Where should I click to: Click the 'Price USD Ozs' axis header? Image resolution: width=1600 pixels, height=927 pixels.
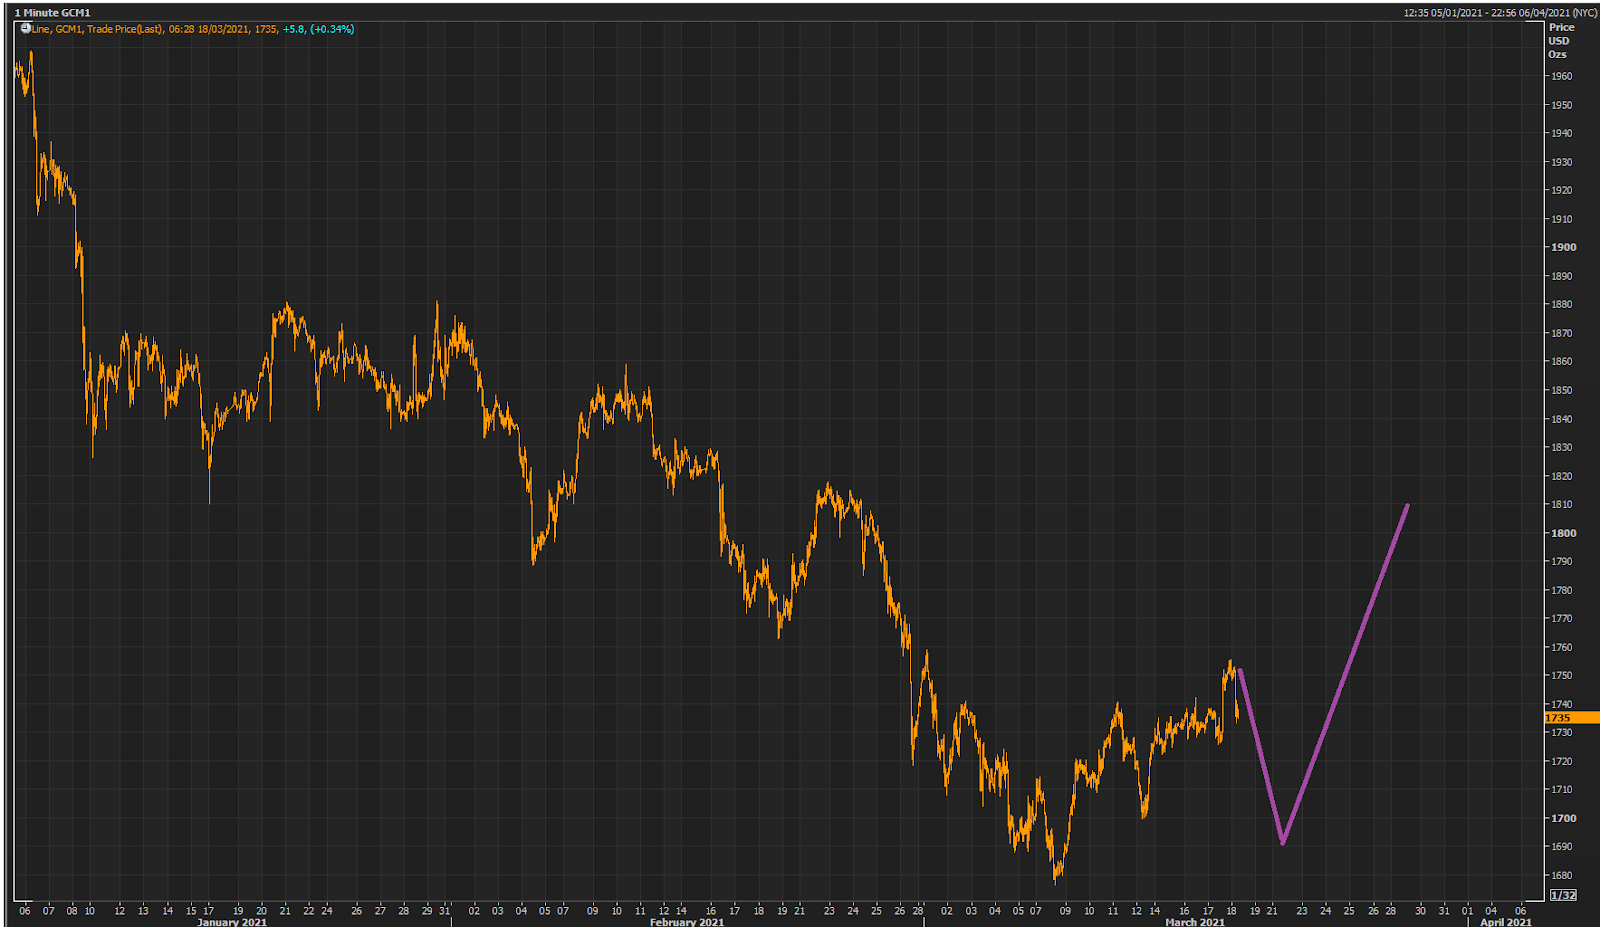click(x=1561, y=41)
